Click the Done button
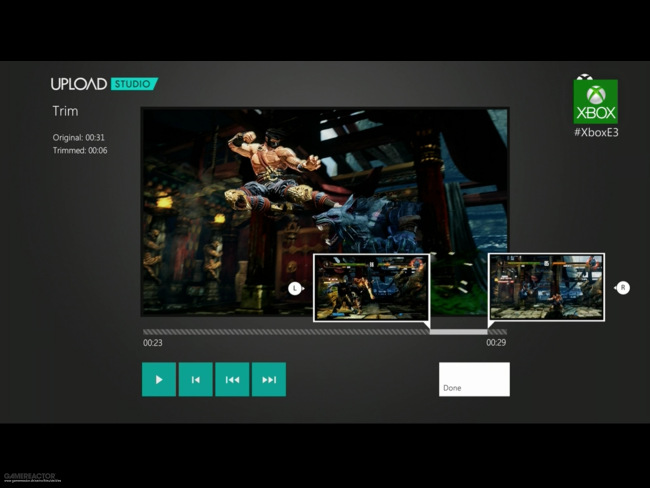The height and width of the screenshot is (488, 650). coord(474,379)
